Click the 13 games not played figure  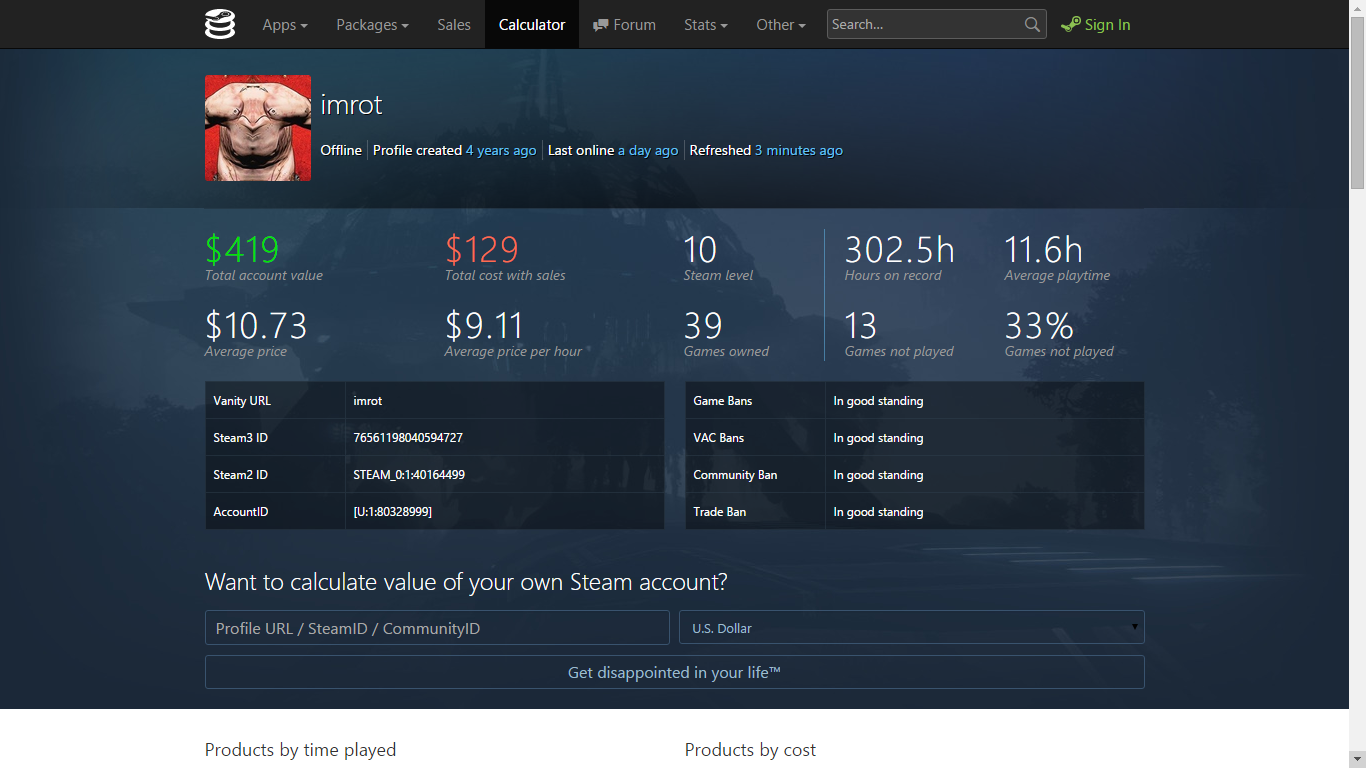coord(861,325)
